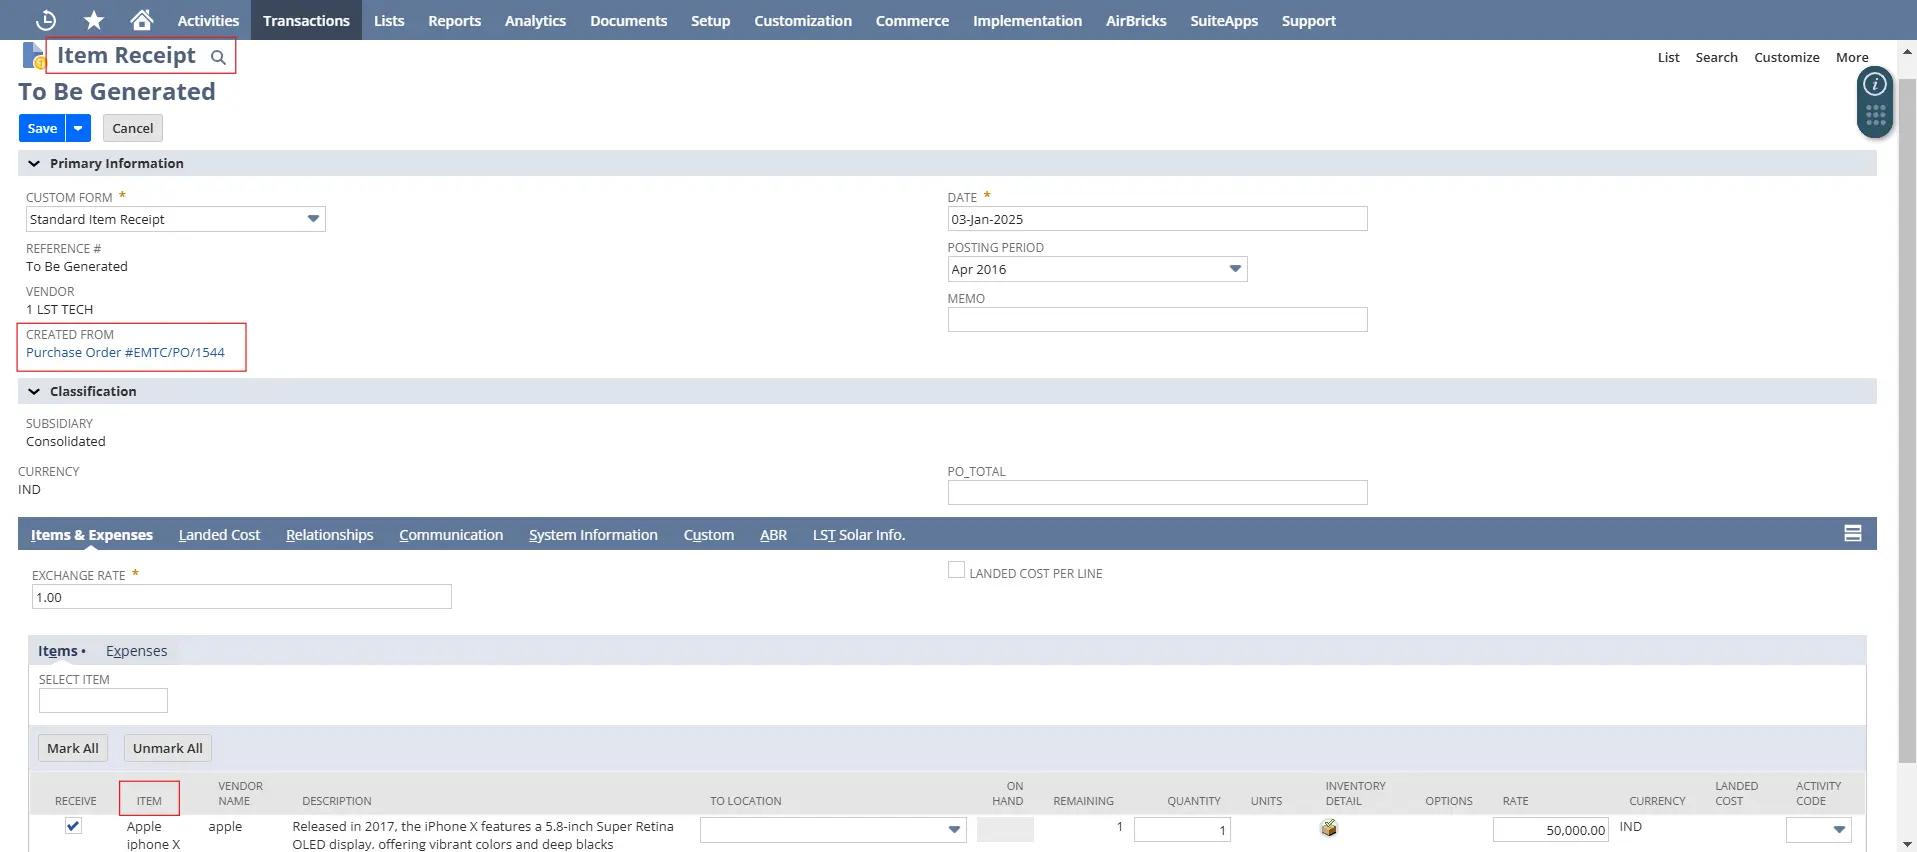Switch to the Expenses sublist

pyautogui.click(x=137, y=651)
